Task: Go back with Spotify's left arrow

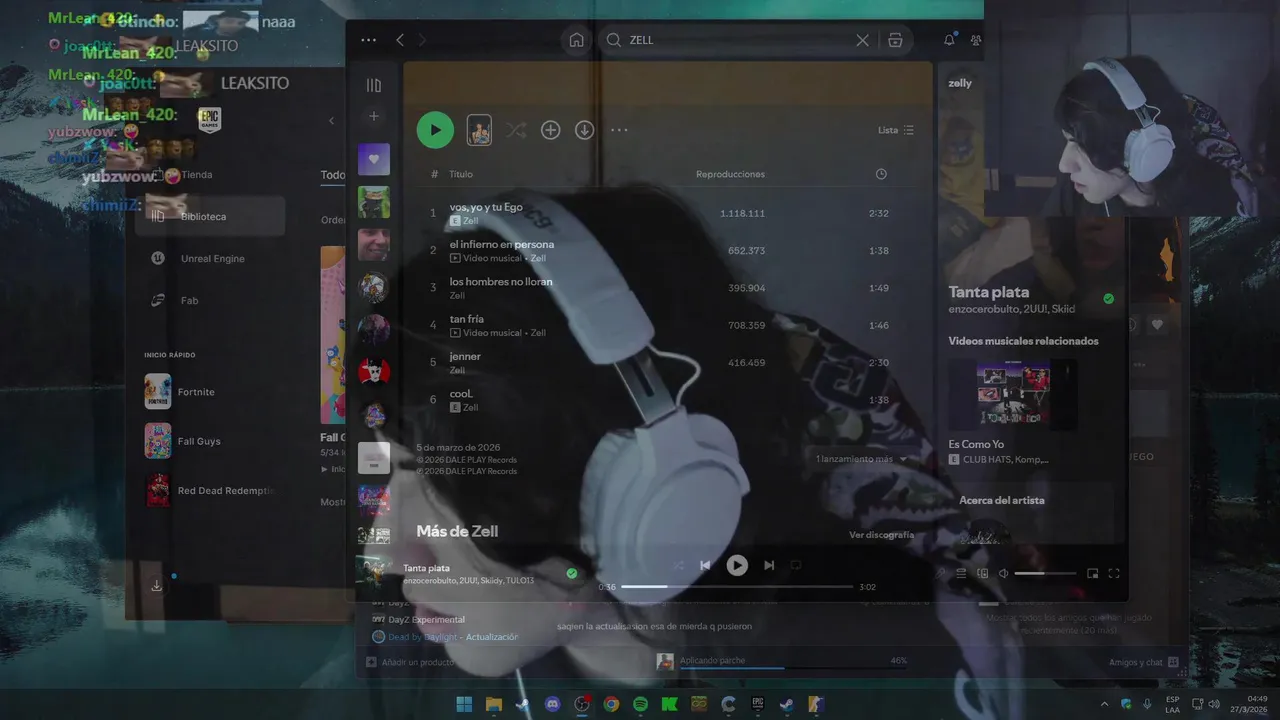Action: [400, 40]
